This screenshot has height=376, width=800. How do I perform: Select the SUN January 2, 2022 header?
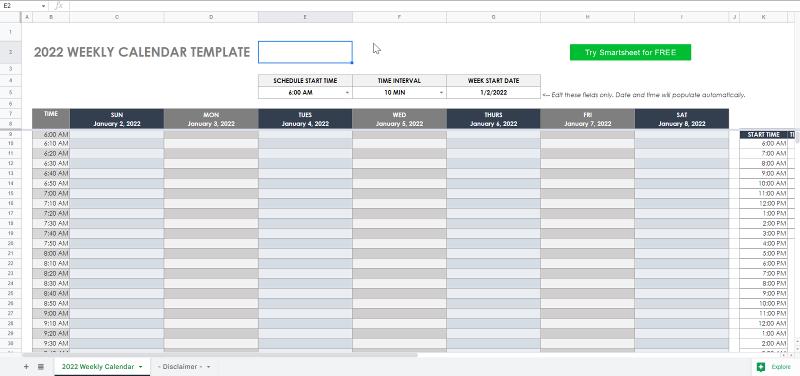coord(117,119)
